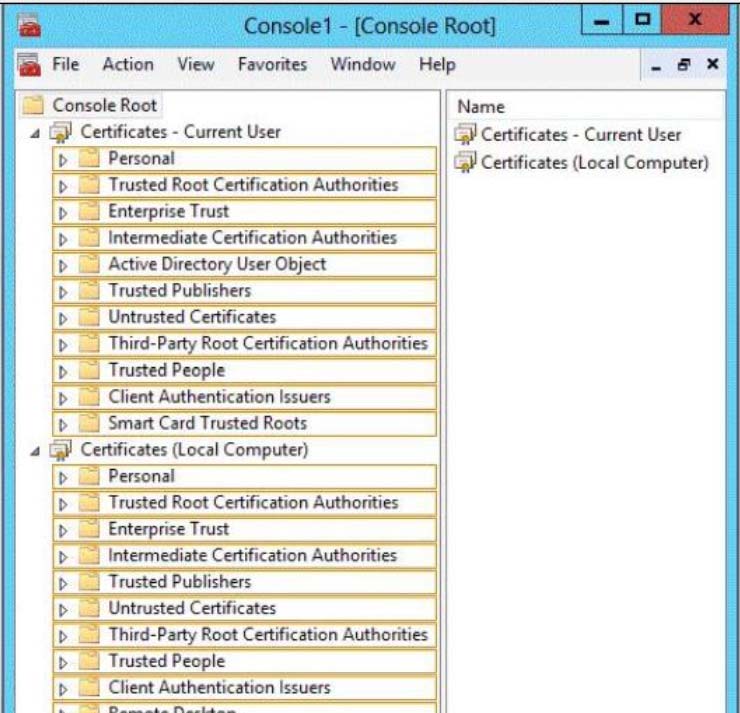Expand Current User Enterprise Trust
The image size is (740, 713).
click(63, 213)
